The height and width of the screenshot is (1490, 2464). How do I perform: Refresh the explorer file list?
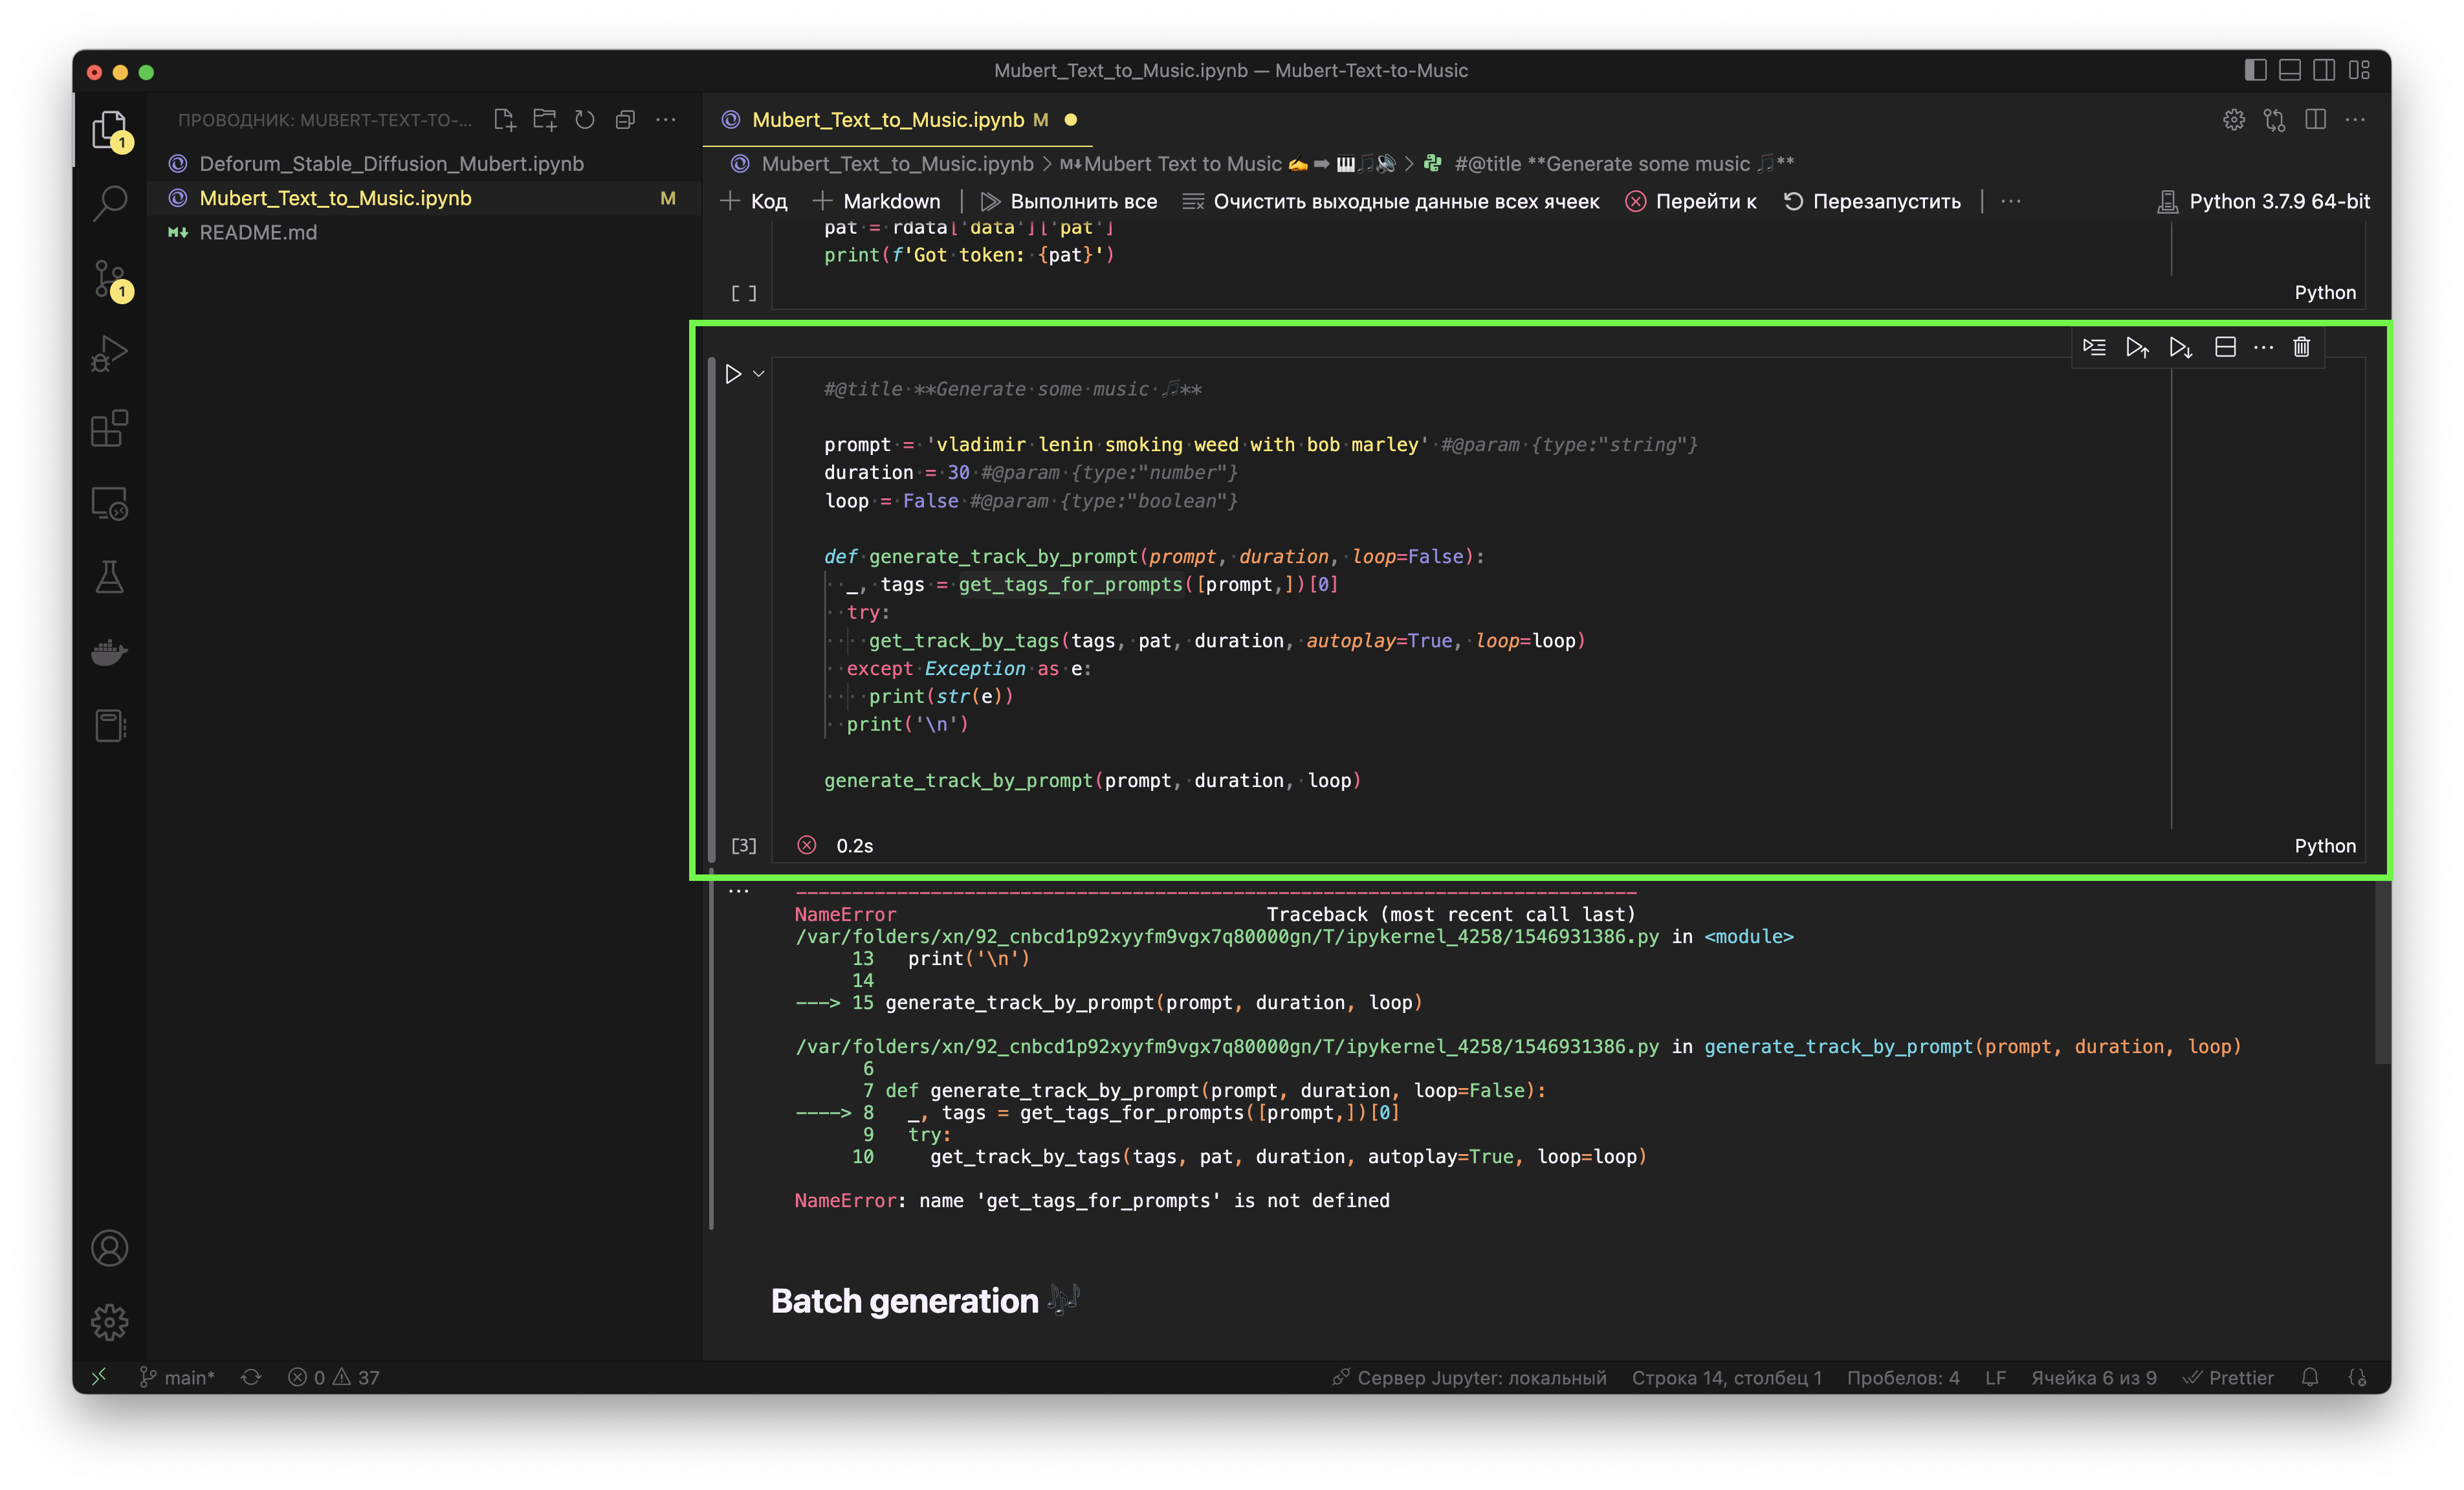[x=585, y=120]
